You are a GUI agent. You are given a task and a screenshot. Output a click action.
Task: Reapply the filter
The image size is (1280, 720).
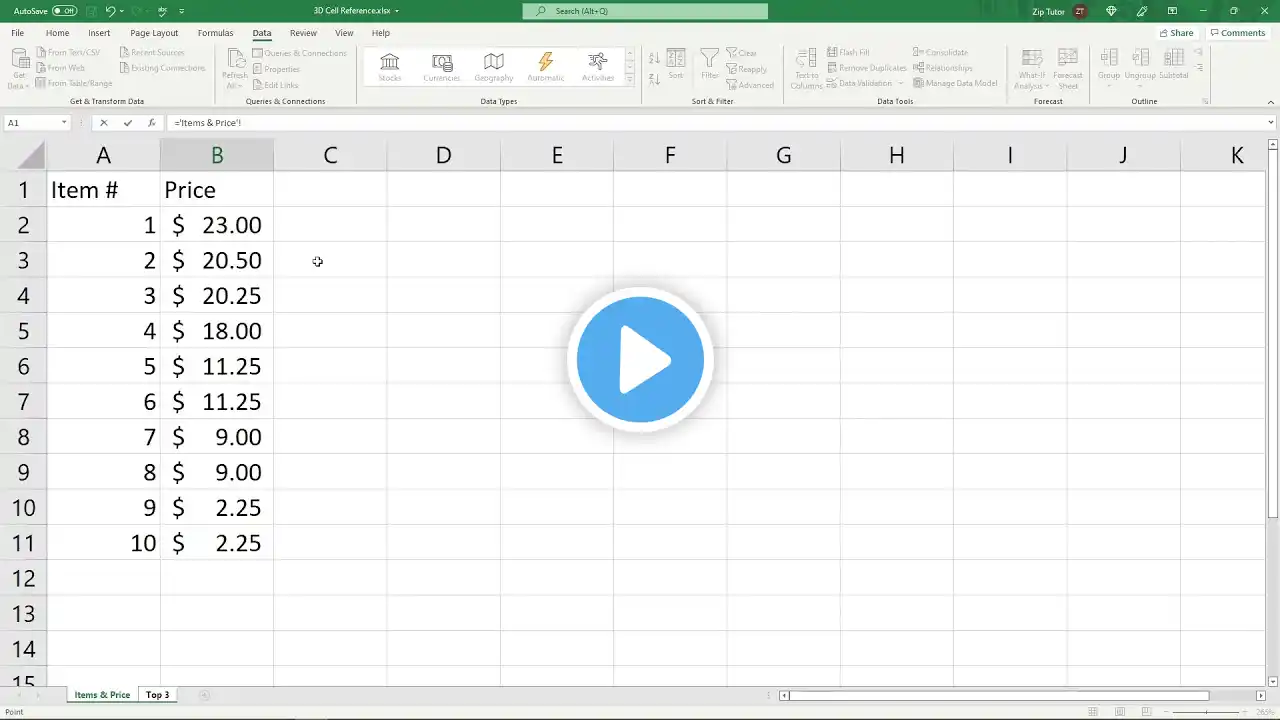[x=747, y=69]
